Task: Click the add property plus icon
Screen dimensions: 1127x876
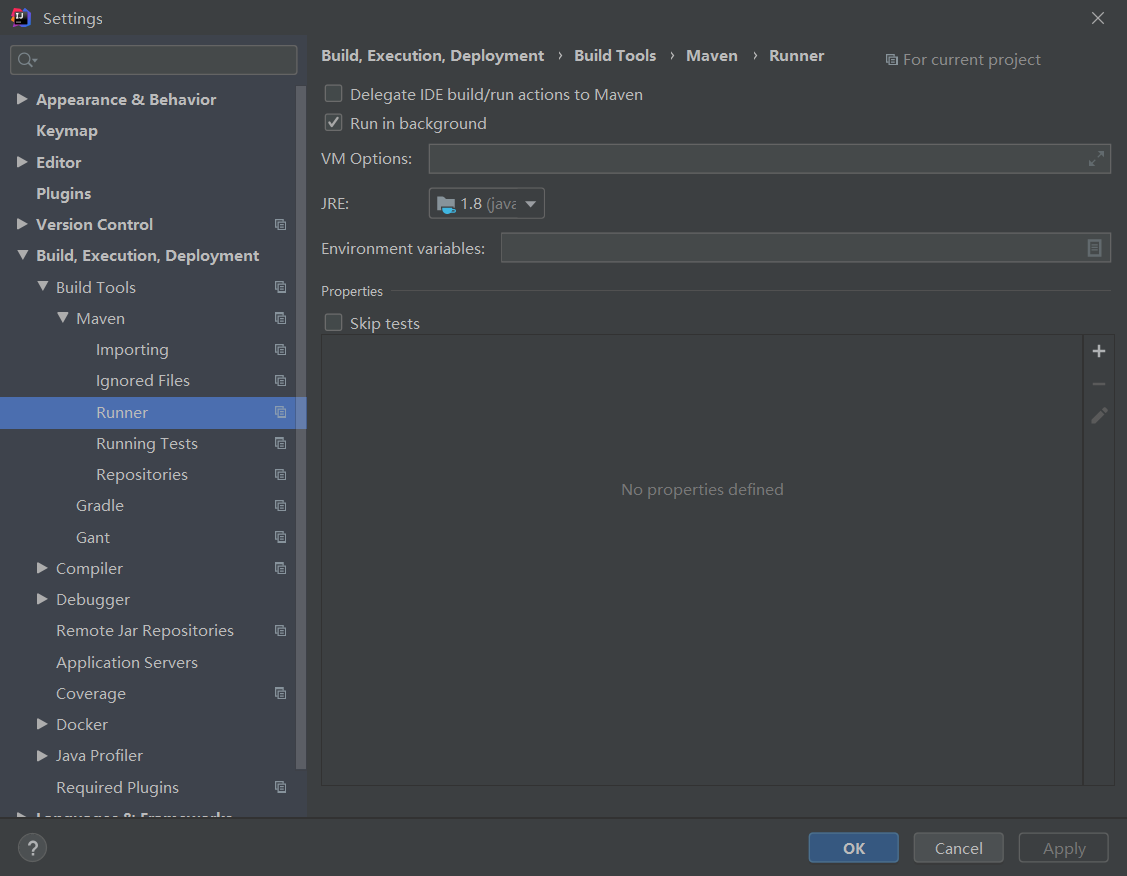Action: (1098, 351)
